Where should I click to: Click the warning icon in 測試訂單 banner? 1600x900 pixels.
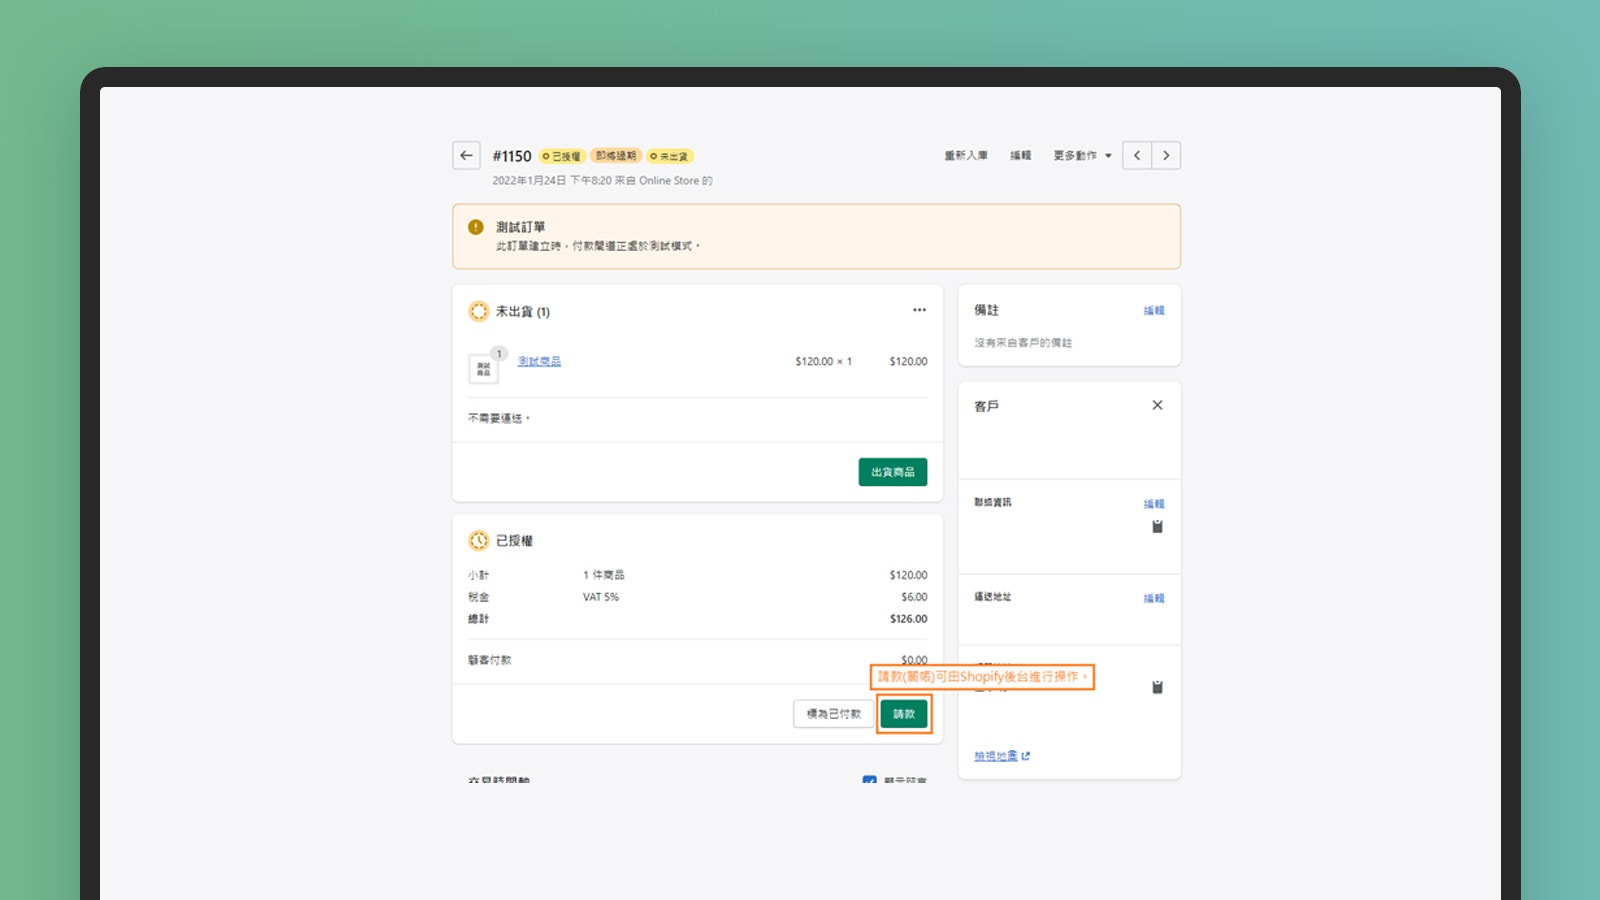[x=476, y=227]
